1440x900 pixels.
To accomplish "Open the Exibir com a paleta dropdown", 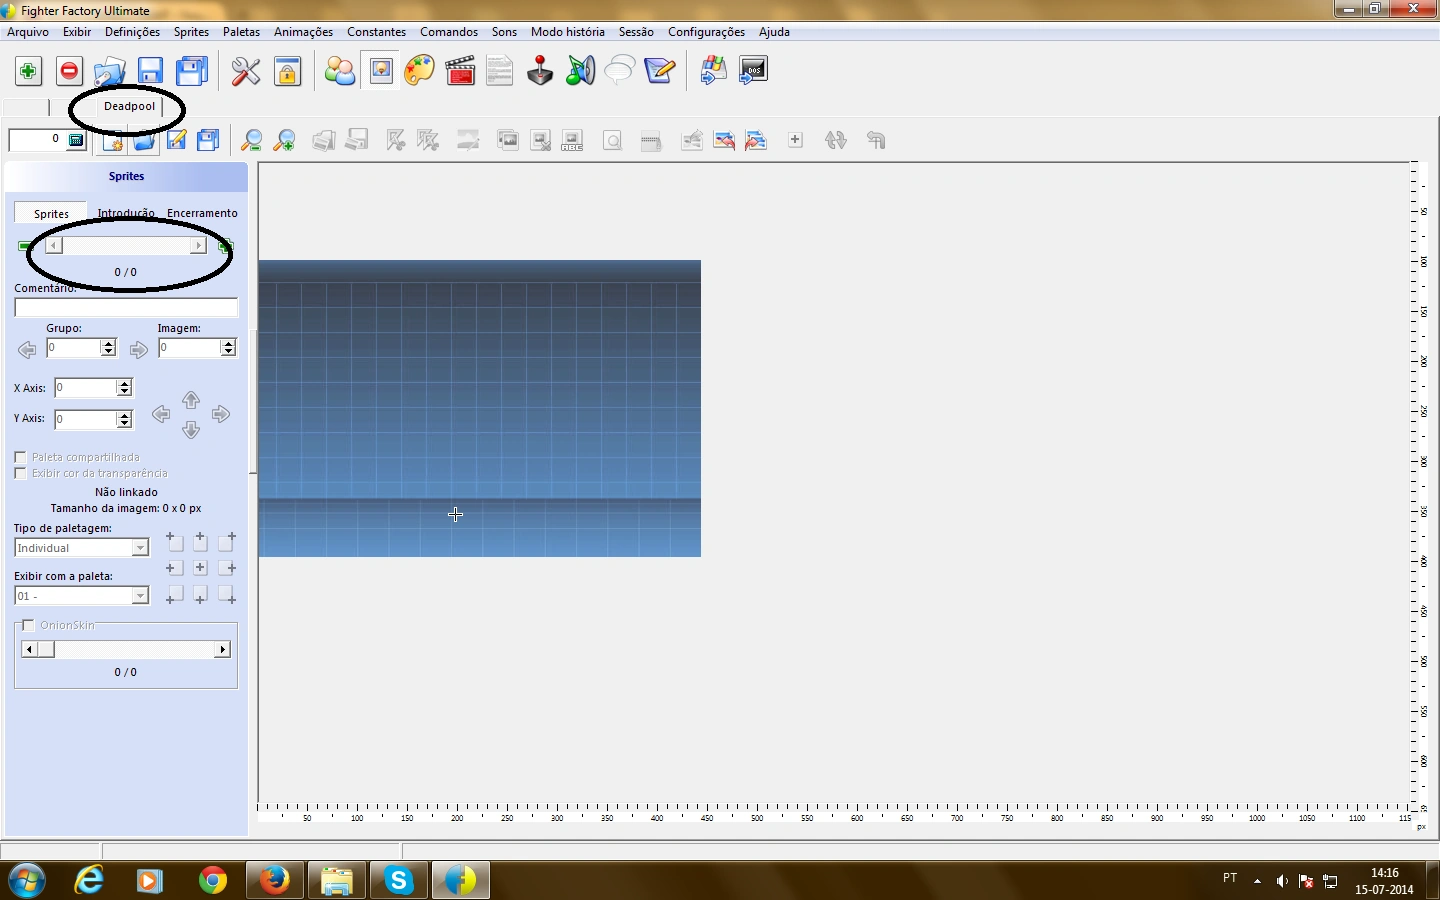I will [140, 596].
